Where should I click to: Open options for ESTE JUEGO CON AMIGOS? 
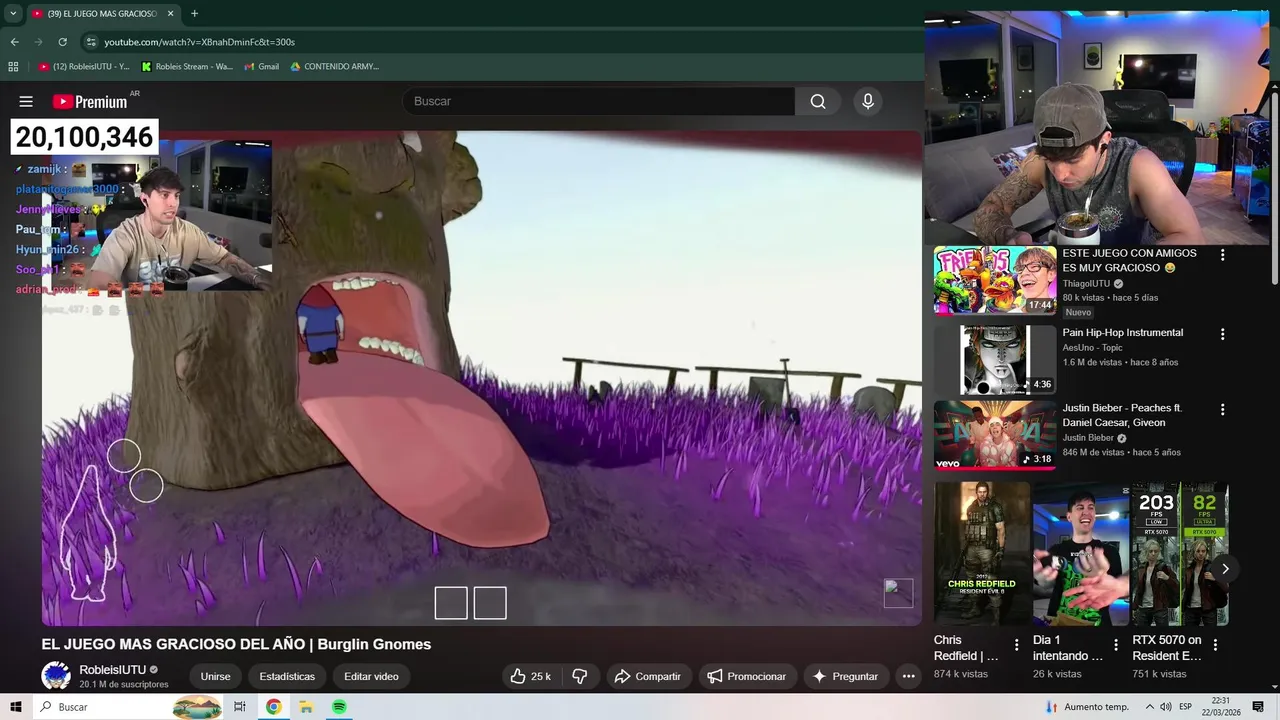(1222, 255)
